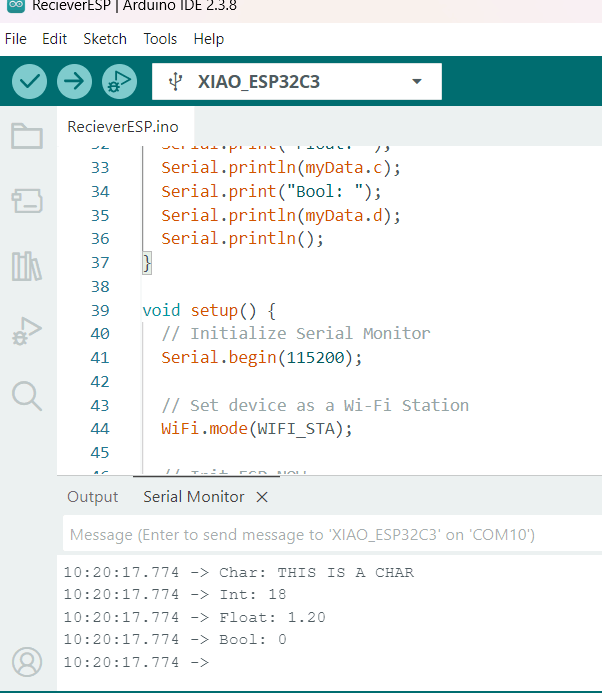This screenshot has width=602, height=693.
Task: Click the 'Float: 1.20' serial output line
Action: point(272,617)
